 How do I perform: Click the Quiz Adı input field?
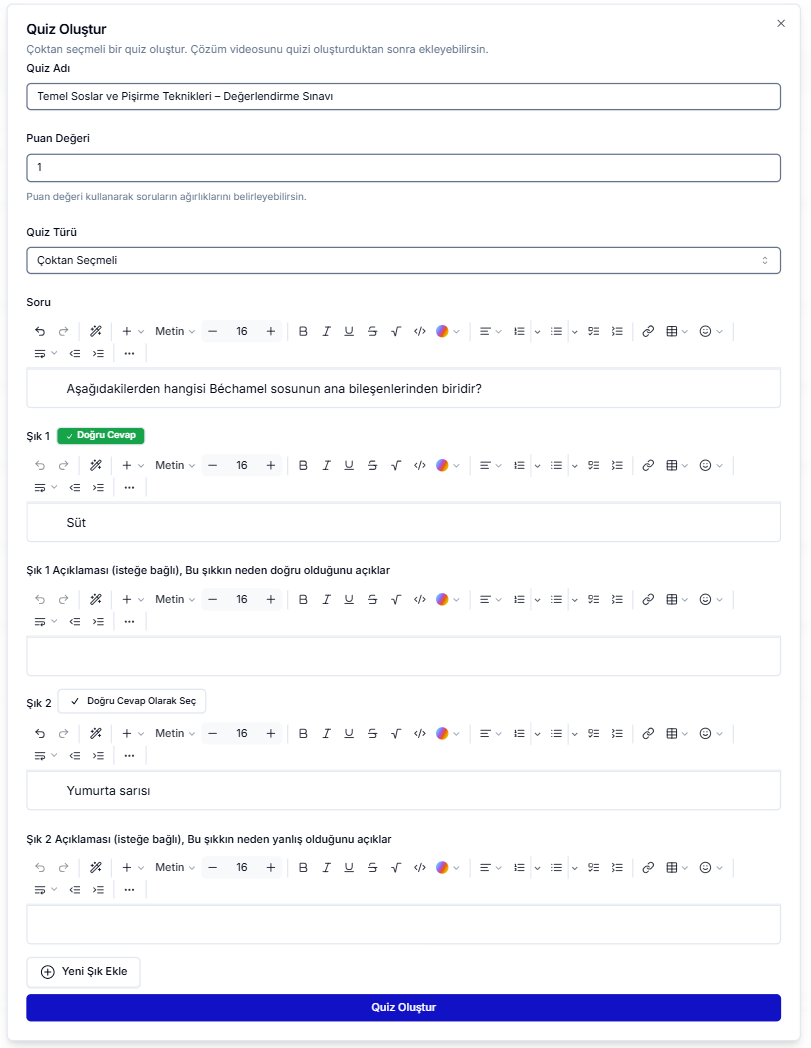[x=403, y=96]
